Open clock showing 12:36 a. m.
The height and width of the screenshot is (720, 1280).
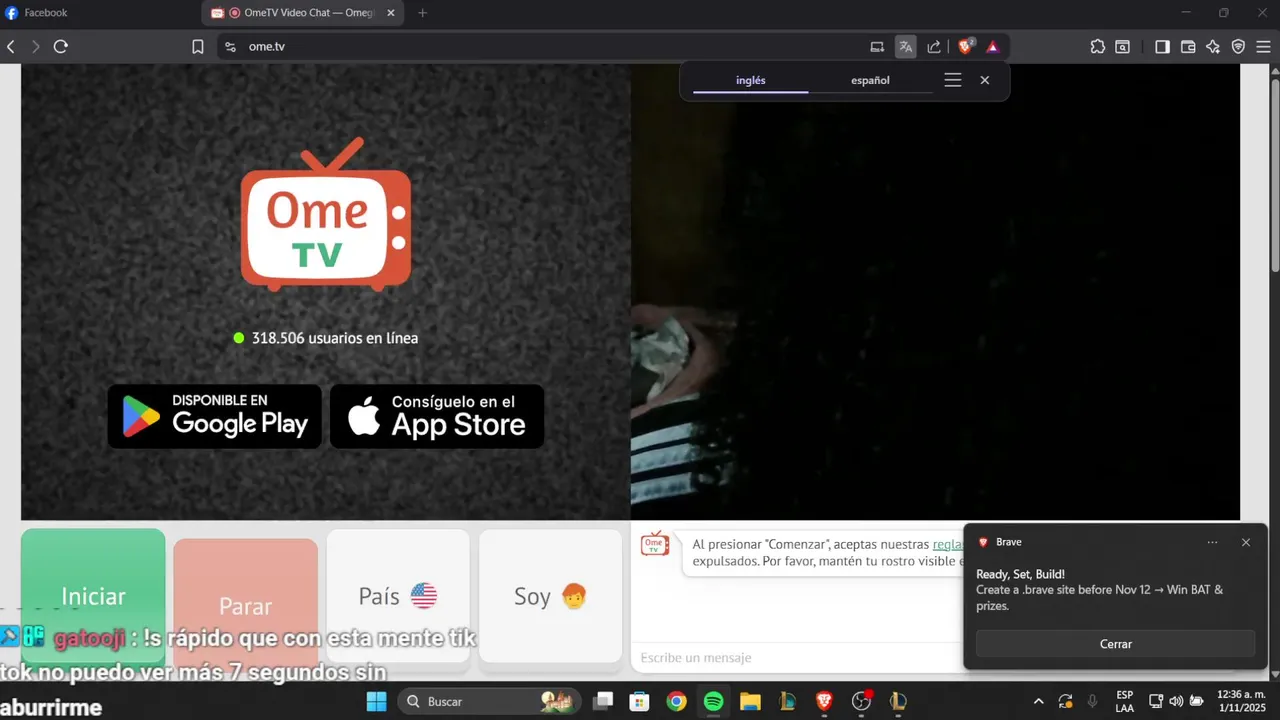(1241, 701)
